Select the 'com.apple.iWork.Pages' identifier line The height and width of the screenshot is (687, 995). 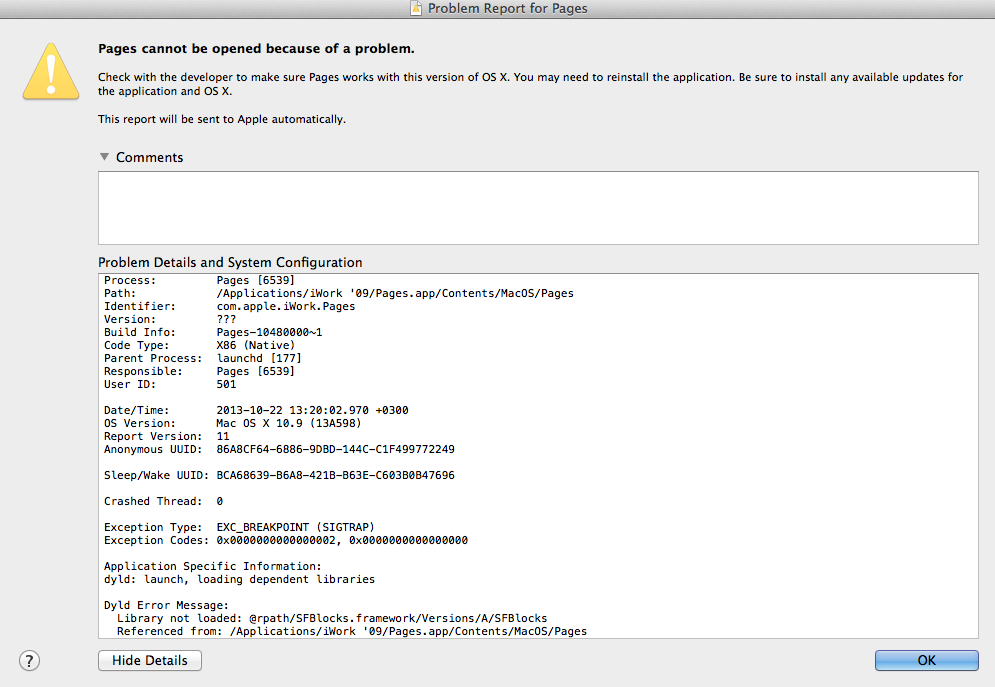tap(230, 306)
